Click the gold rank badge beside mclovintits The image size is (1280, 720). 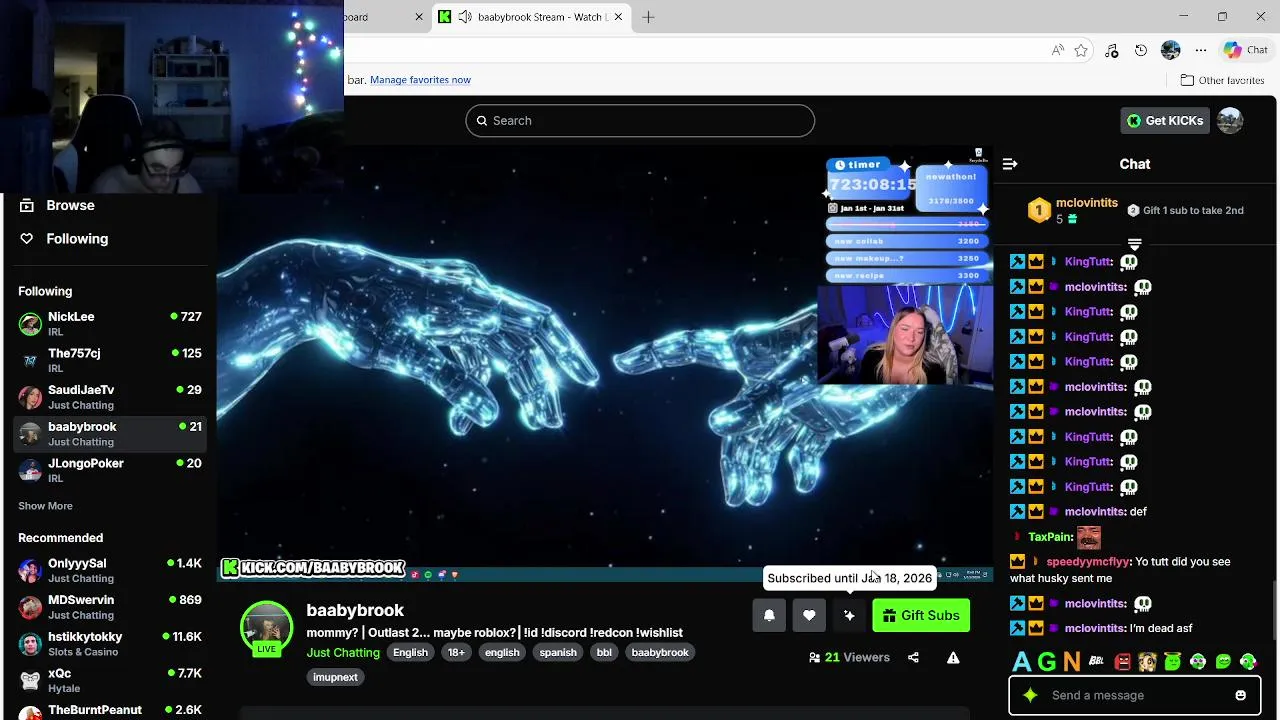point(1039,210)
